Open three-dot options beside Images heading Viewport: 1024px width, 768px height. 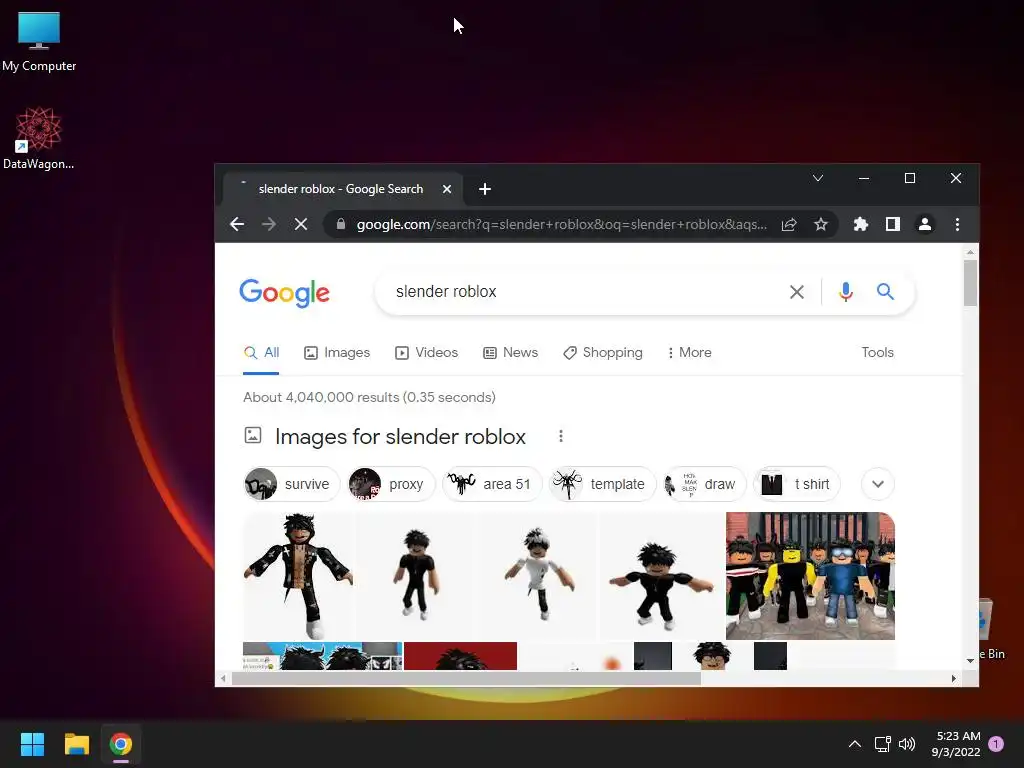560,436
